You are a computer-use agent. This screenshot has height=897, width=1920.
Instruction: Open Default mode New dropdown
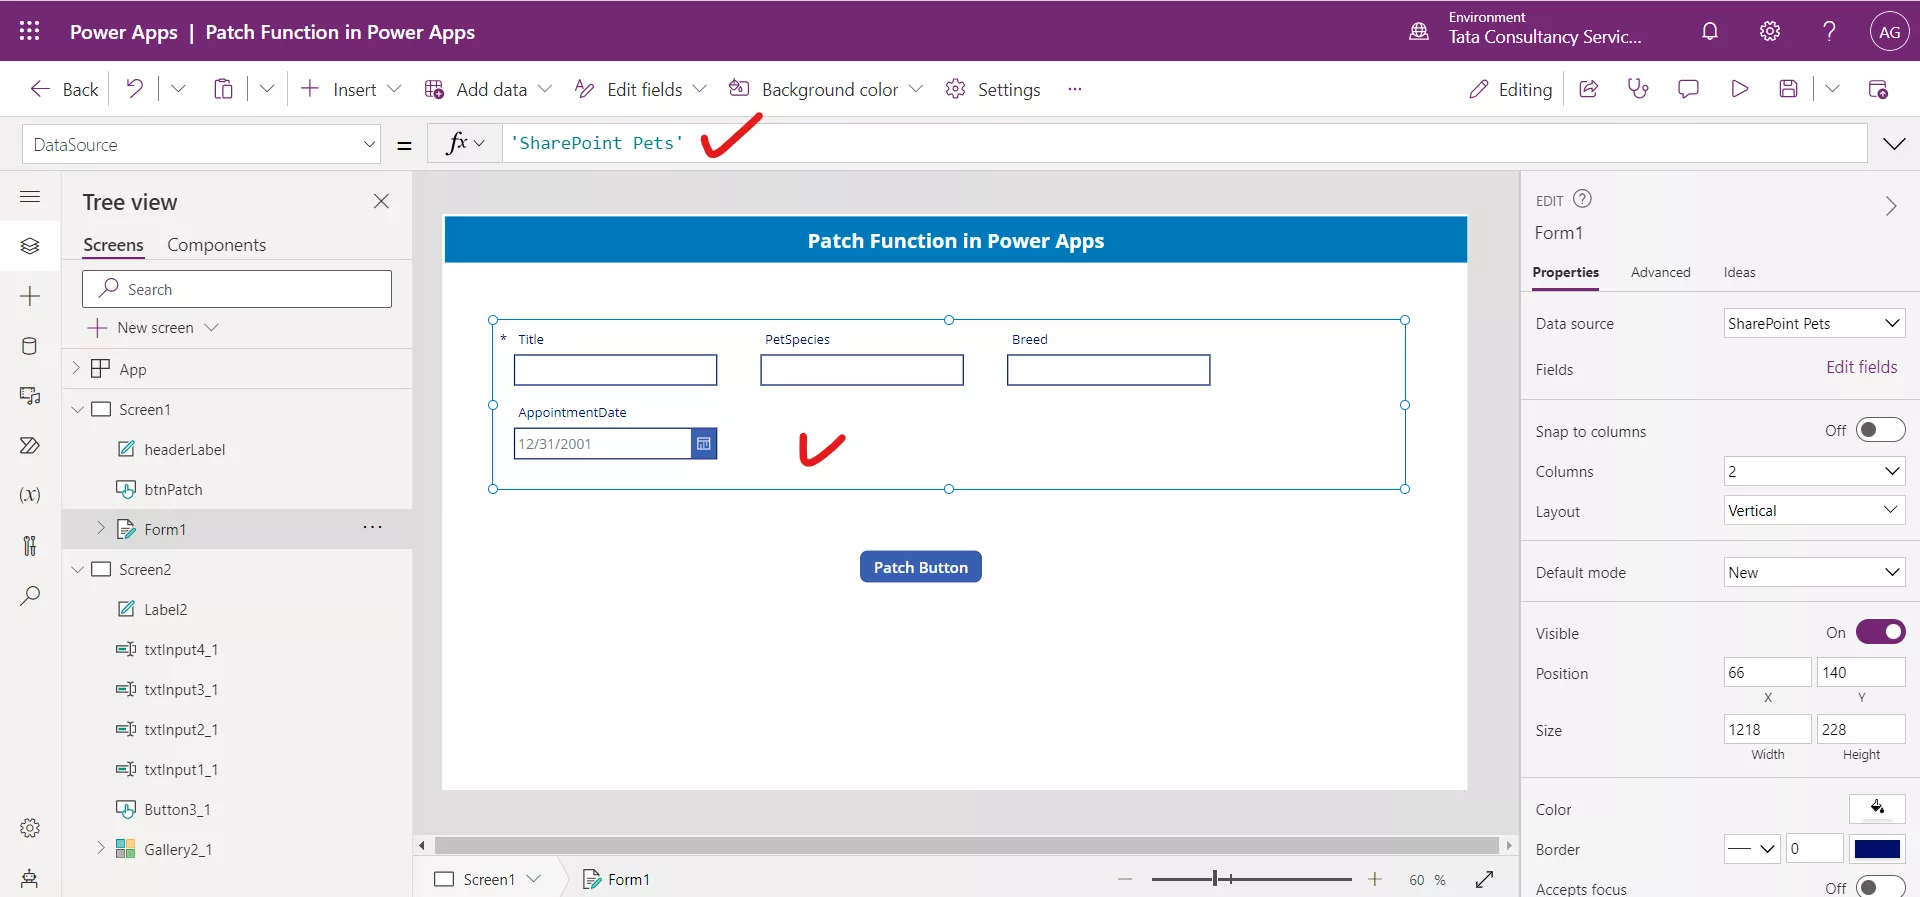point(1814,572)
